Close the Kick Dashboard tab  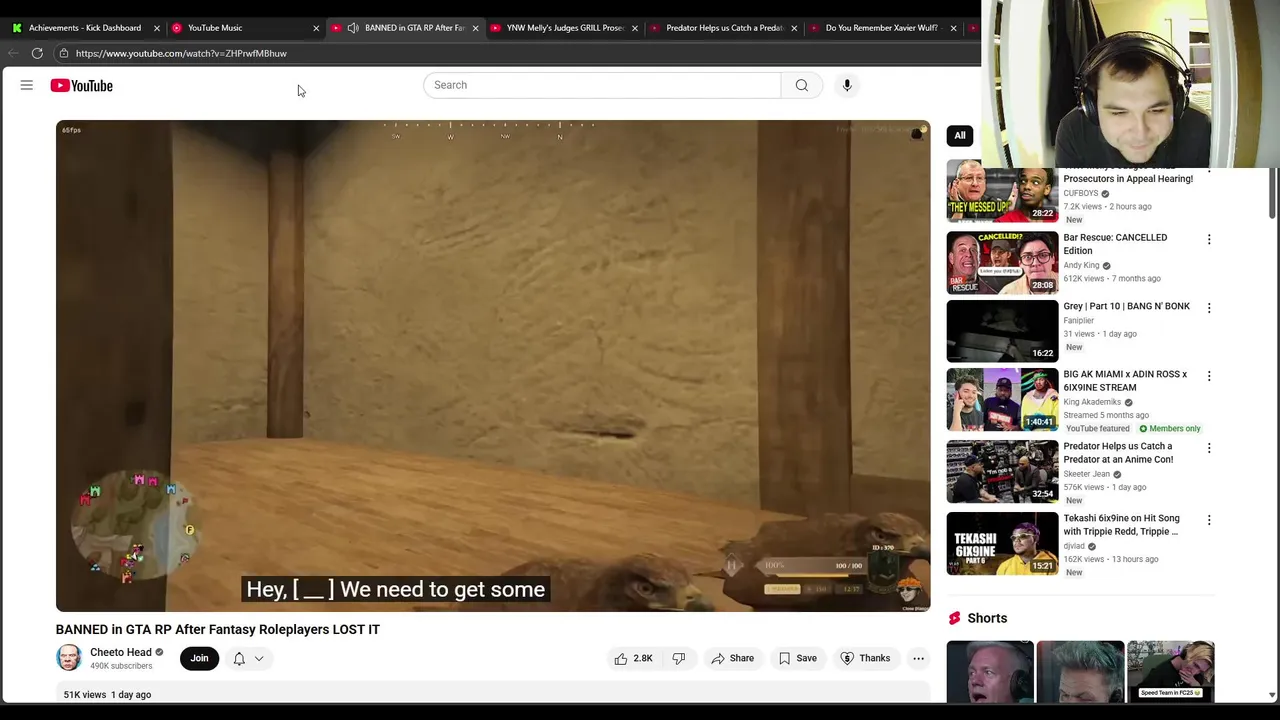[x=157, y=28]
